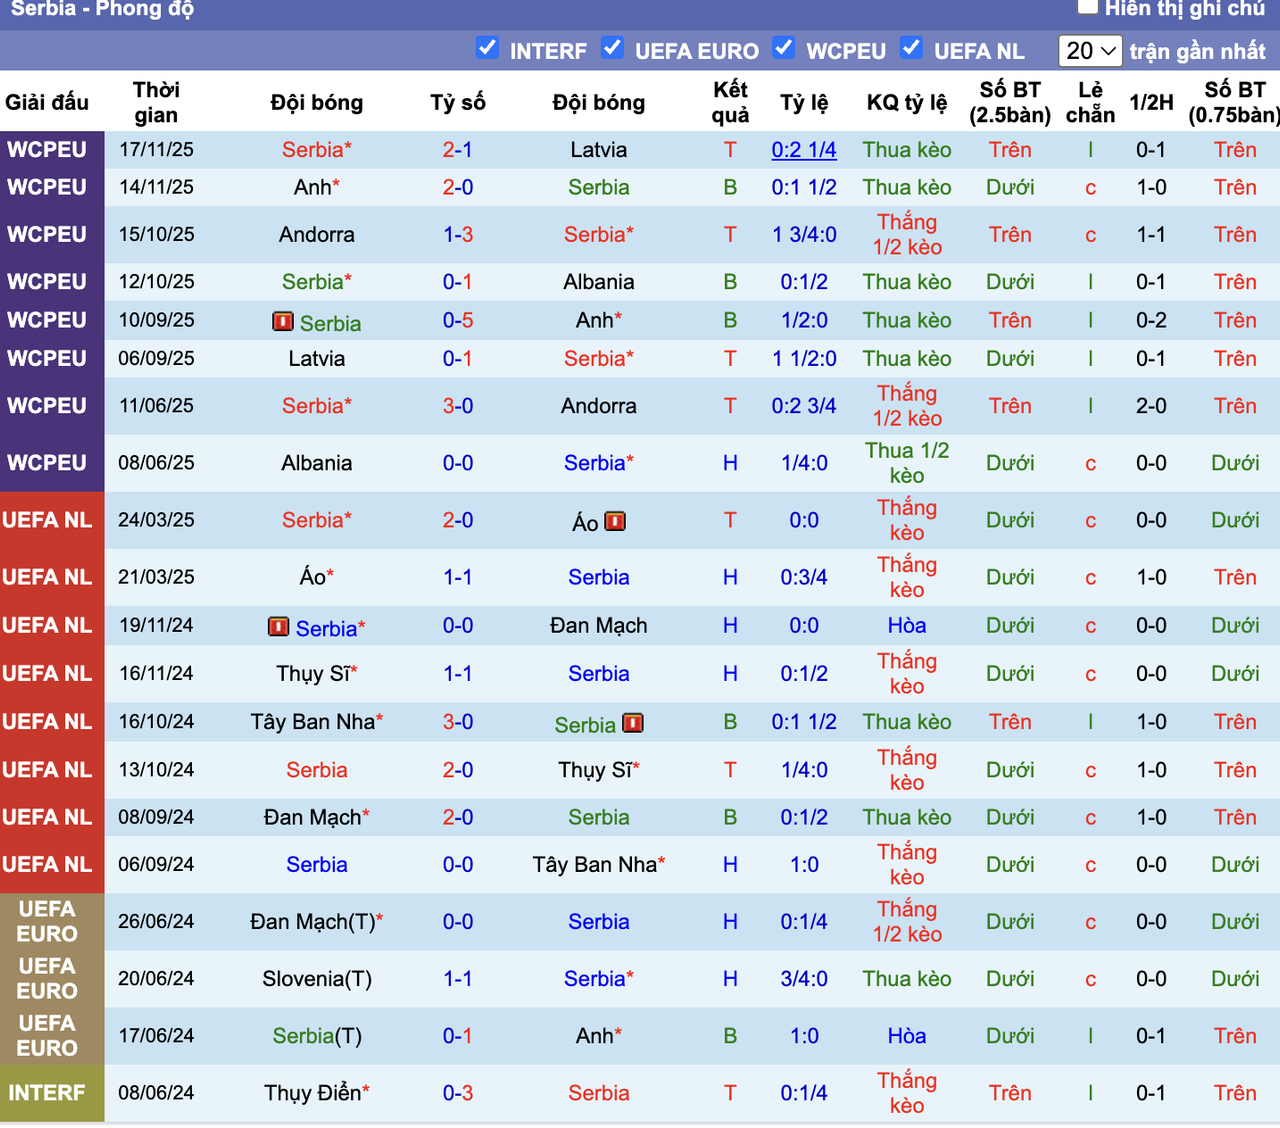
Task: Click the 'Hòa' odds result on 17/06/24
Action: [x=907, y=1036]
